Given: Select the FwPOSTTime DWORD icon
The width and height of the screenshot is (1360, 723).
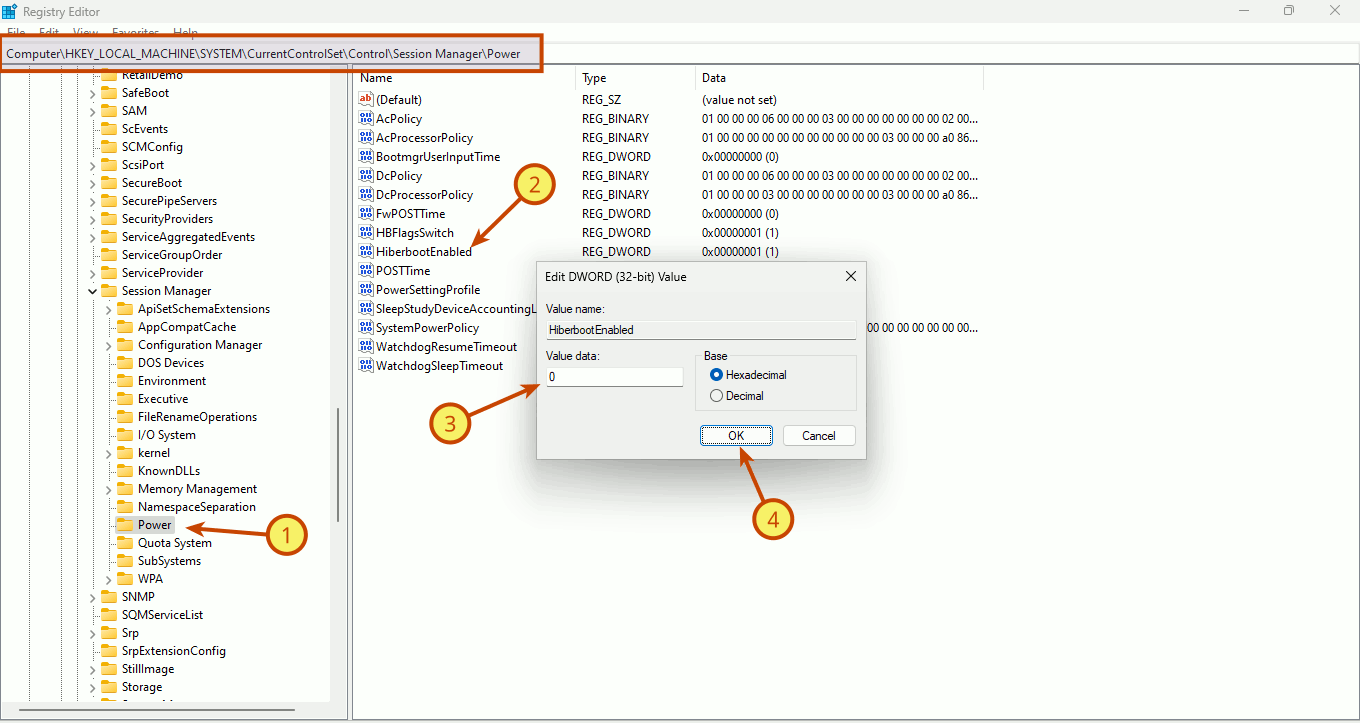Looking at the screenshot, I should coord(365,214).
